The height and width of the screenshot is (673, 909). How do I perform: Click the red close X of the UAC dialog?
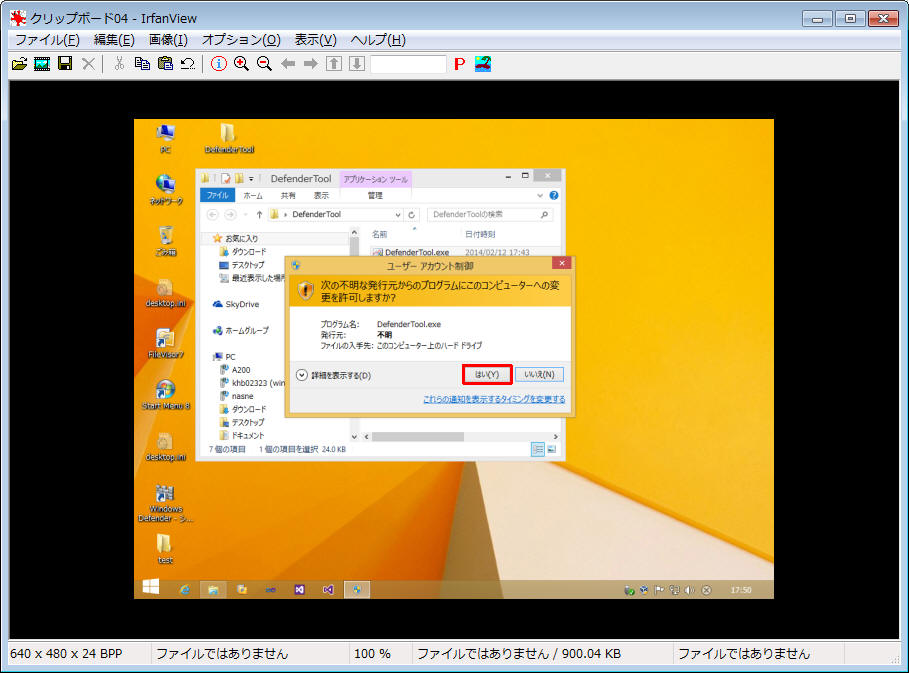tap(561, 263)
